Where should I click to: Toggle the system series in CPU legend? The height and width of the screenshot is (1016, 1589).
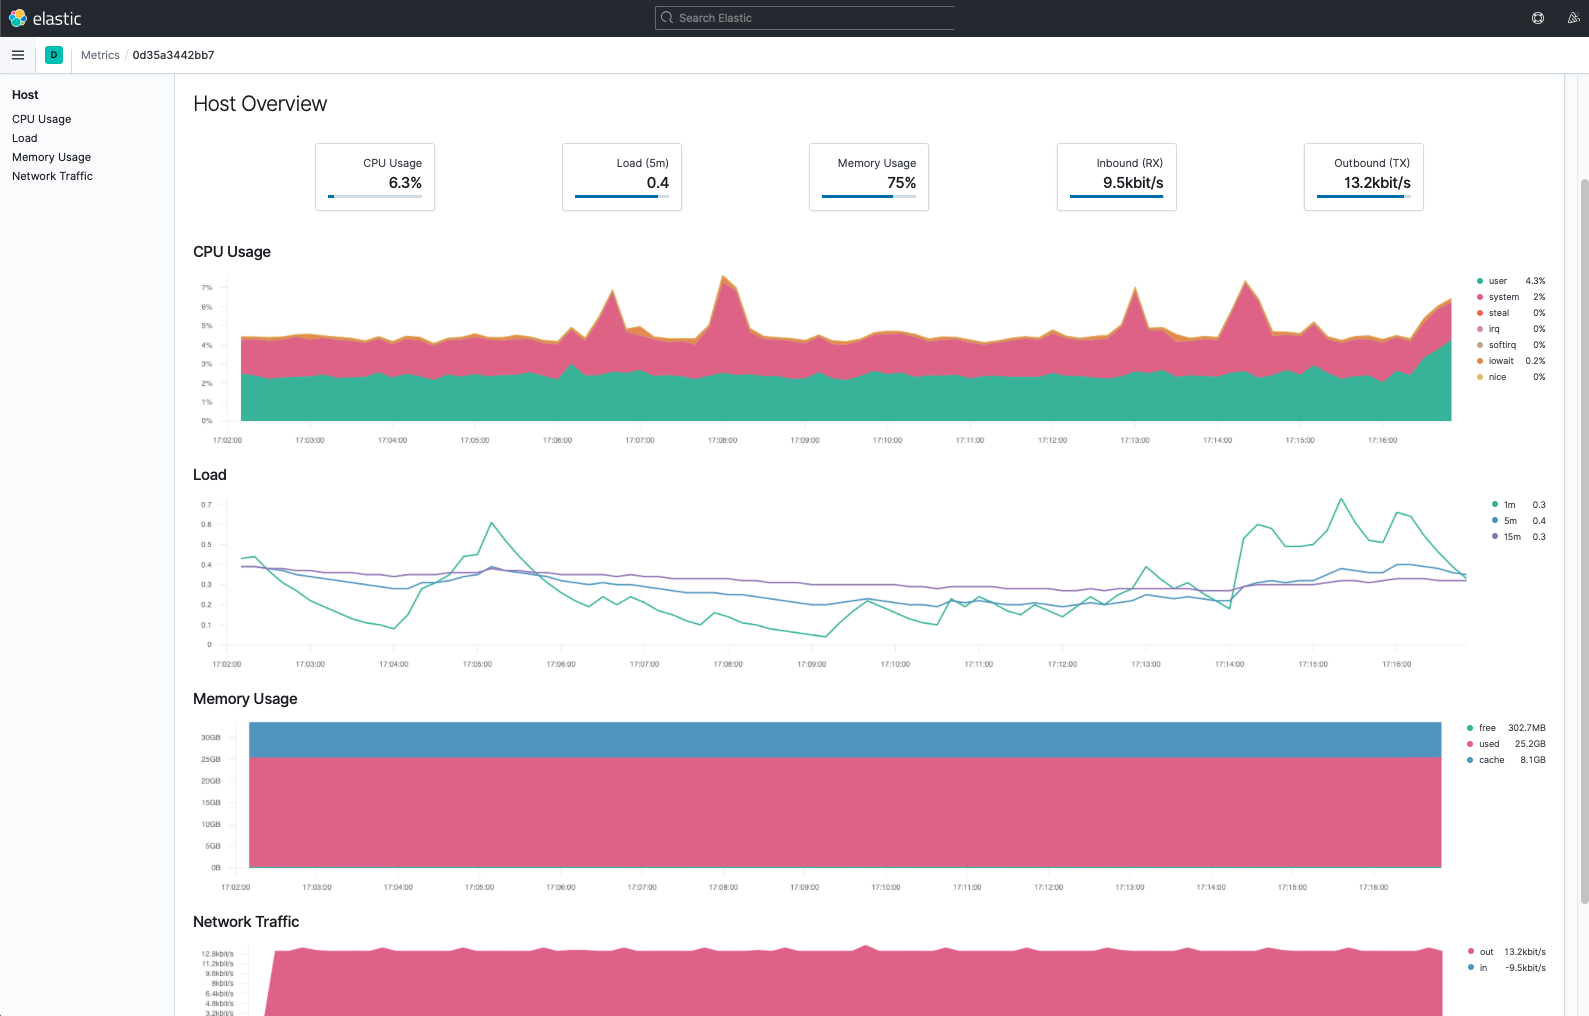pyautogui.click(x=1503, y=297)
